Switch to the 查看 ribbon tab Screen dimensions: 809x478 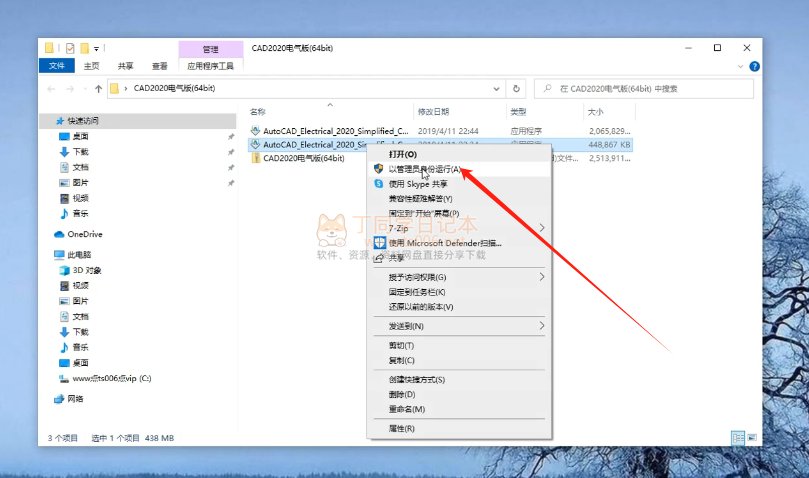159,66
